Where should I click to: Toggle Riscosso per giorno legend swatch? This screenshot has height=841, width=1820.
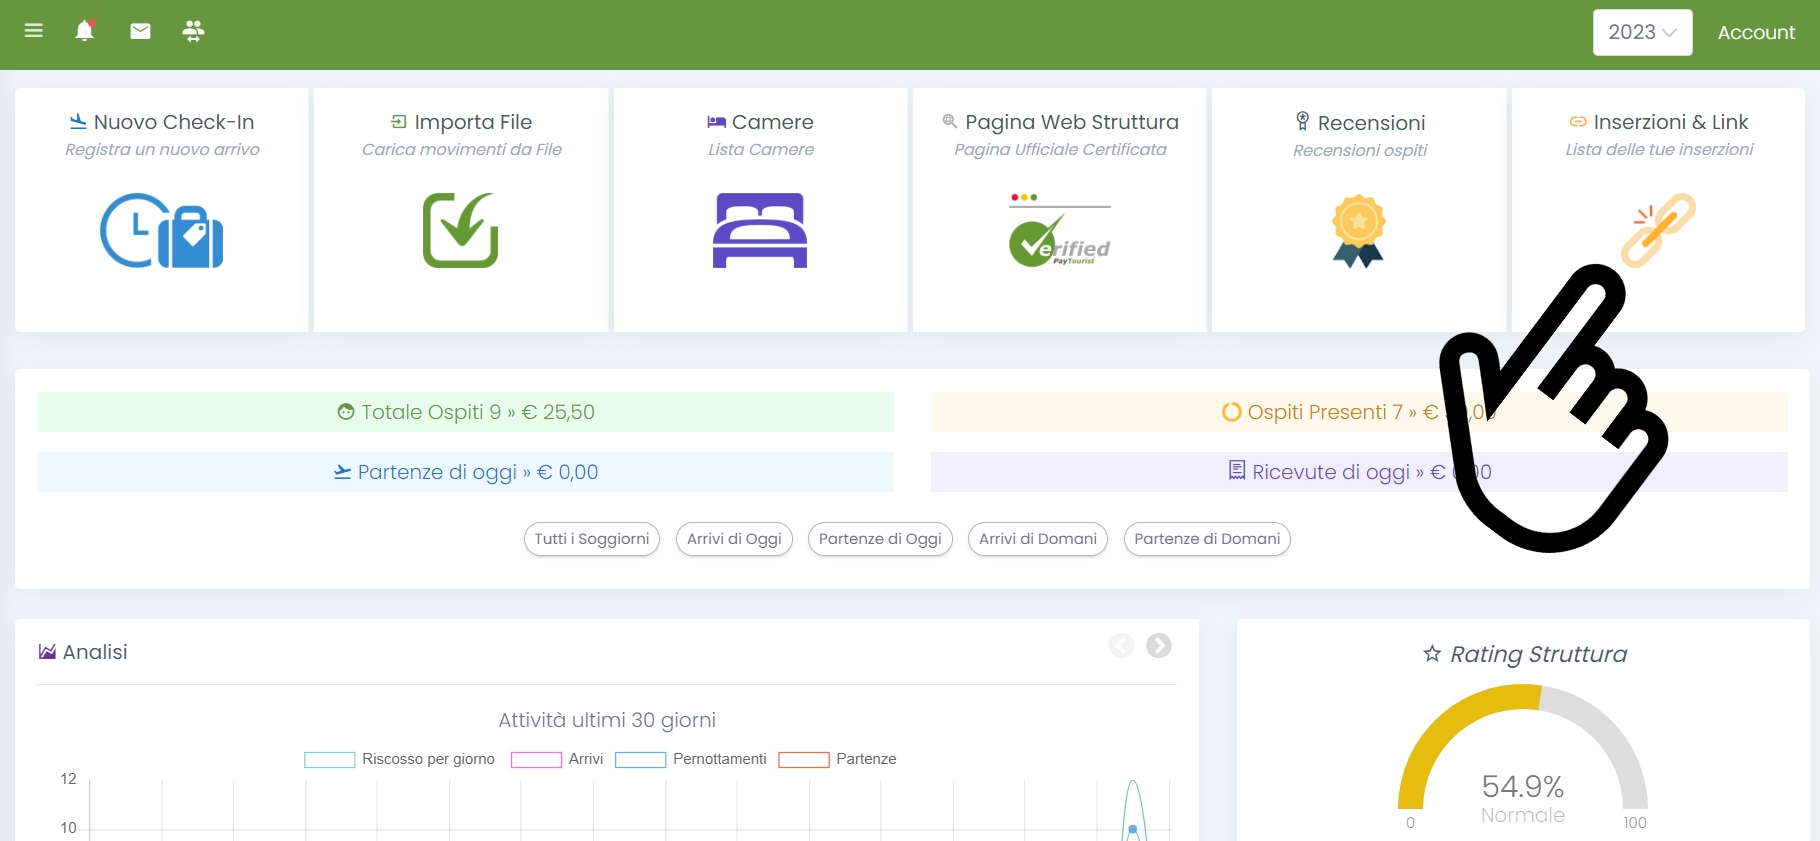(x=329, y=759)
